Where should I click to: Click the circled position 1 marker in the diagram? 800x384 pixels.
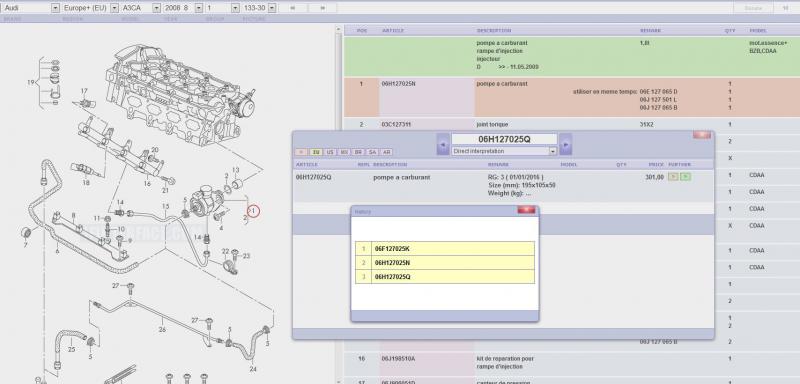(x=253, y=210)
